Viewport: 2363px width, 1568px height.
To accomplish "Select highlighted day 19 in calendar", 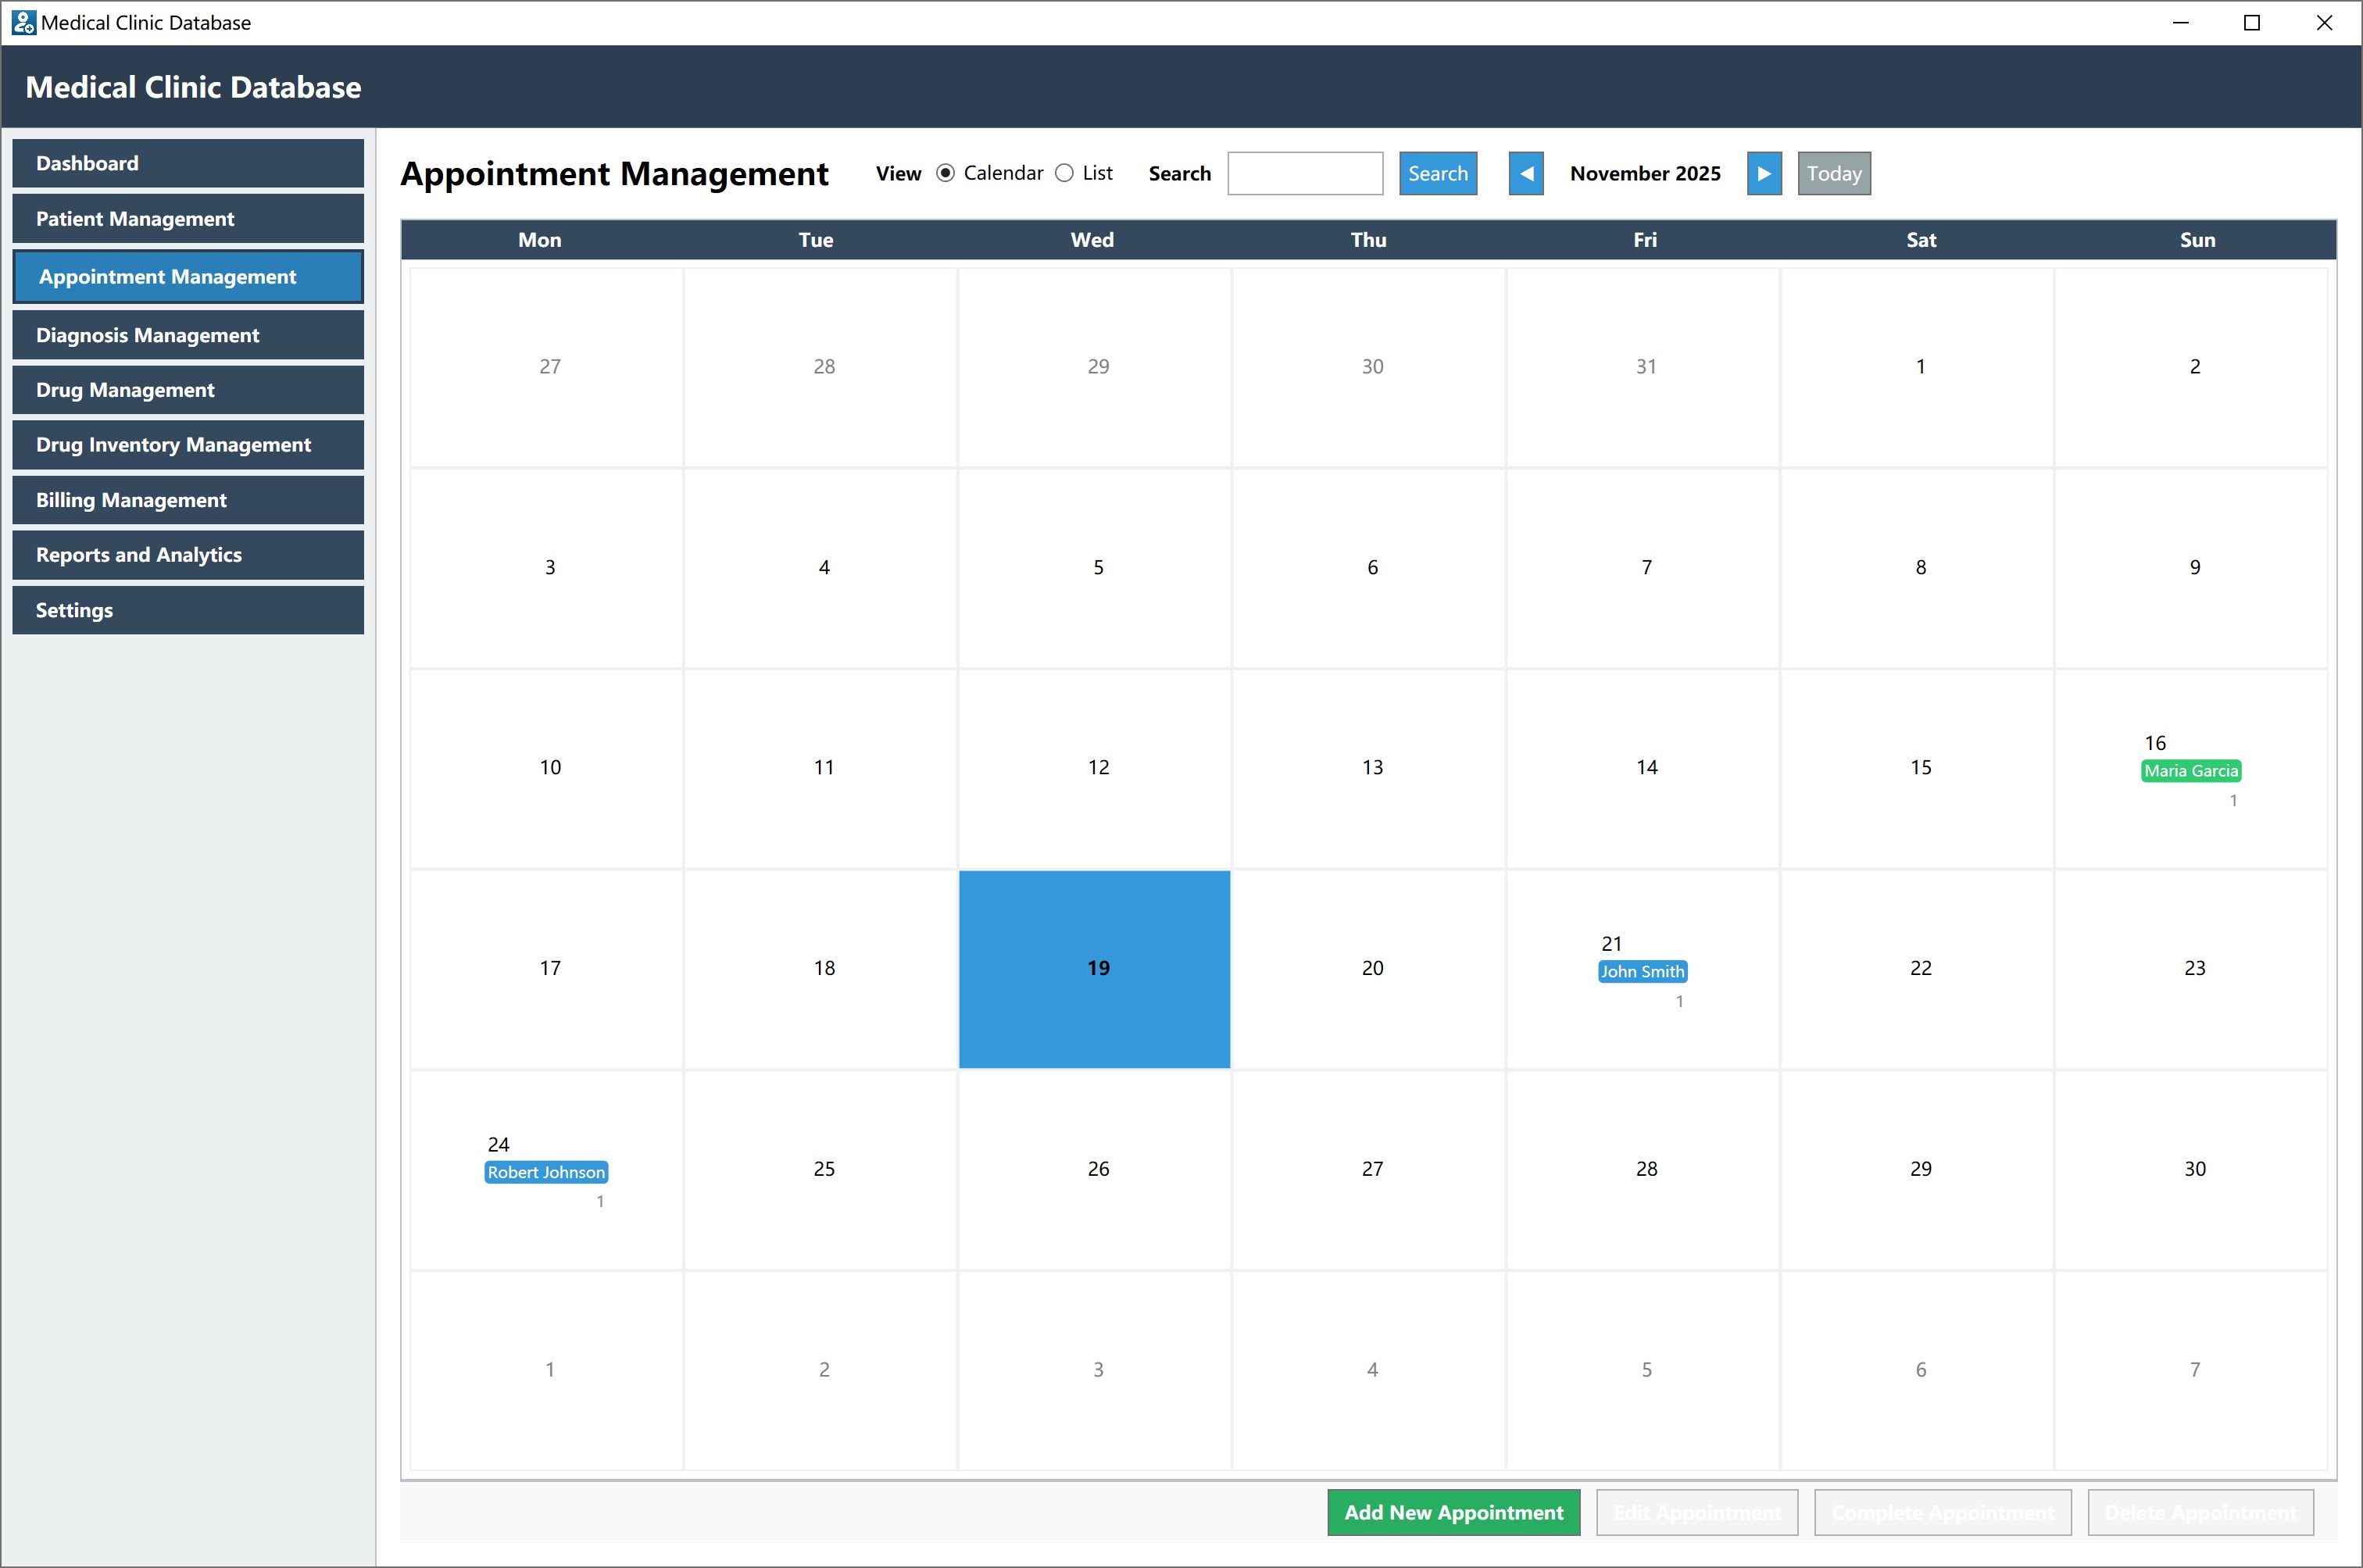I will tap(1094, 968).
